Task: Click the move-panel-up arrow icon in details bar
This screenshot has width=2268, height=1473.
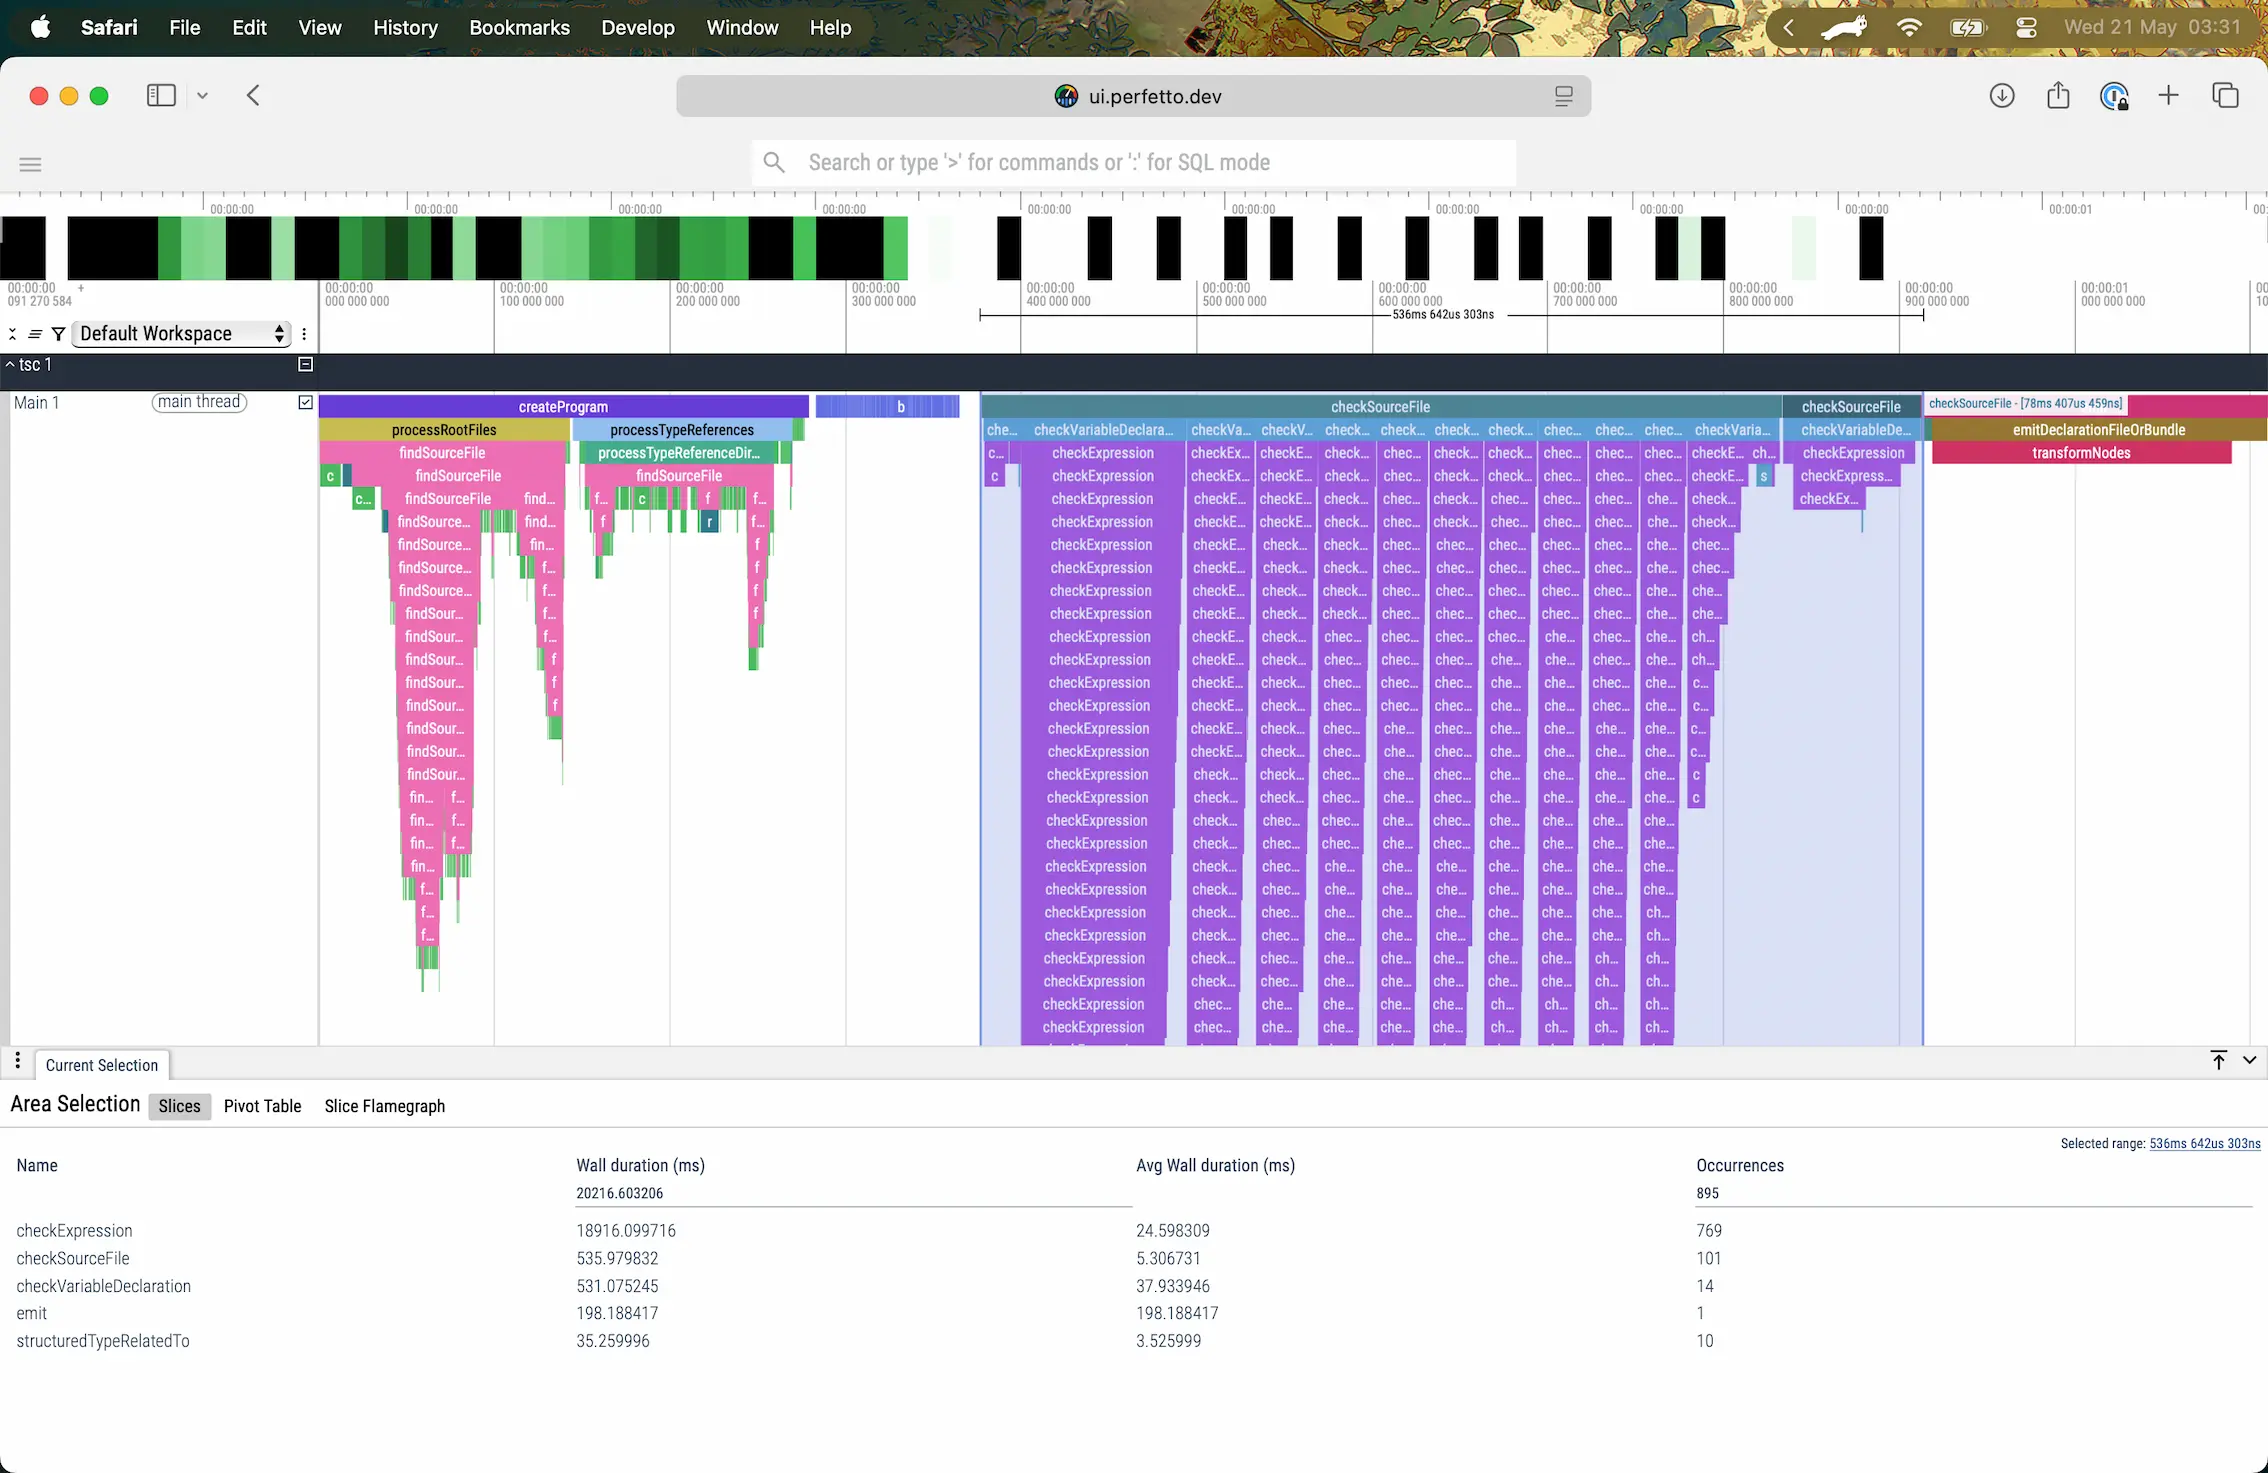Action: point(2218,1060)
